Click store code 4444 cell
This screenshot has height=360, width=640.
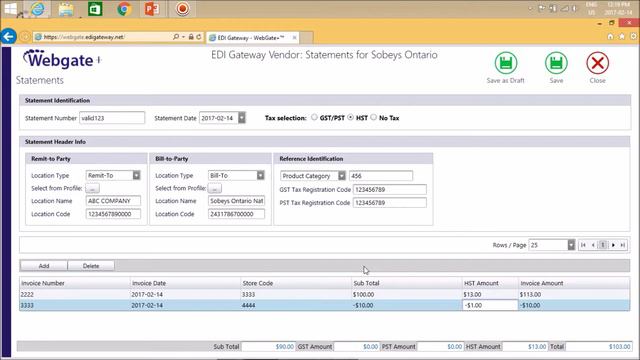pos(296,305)
